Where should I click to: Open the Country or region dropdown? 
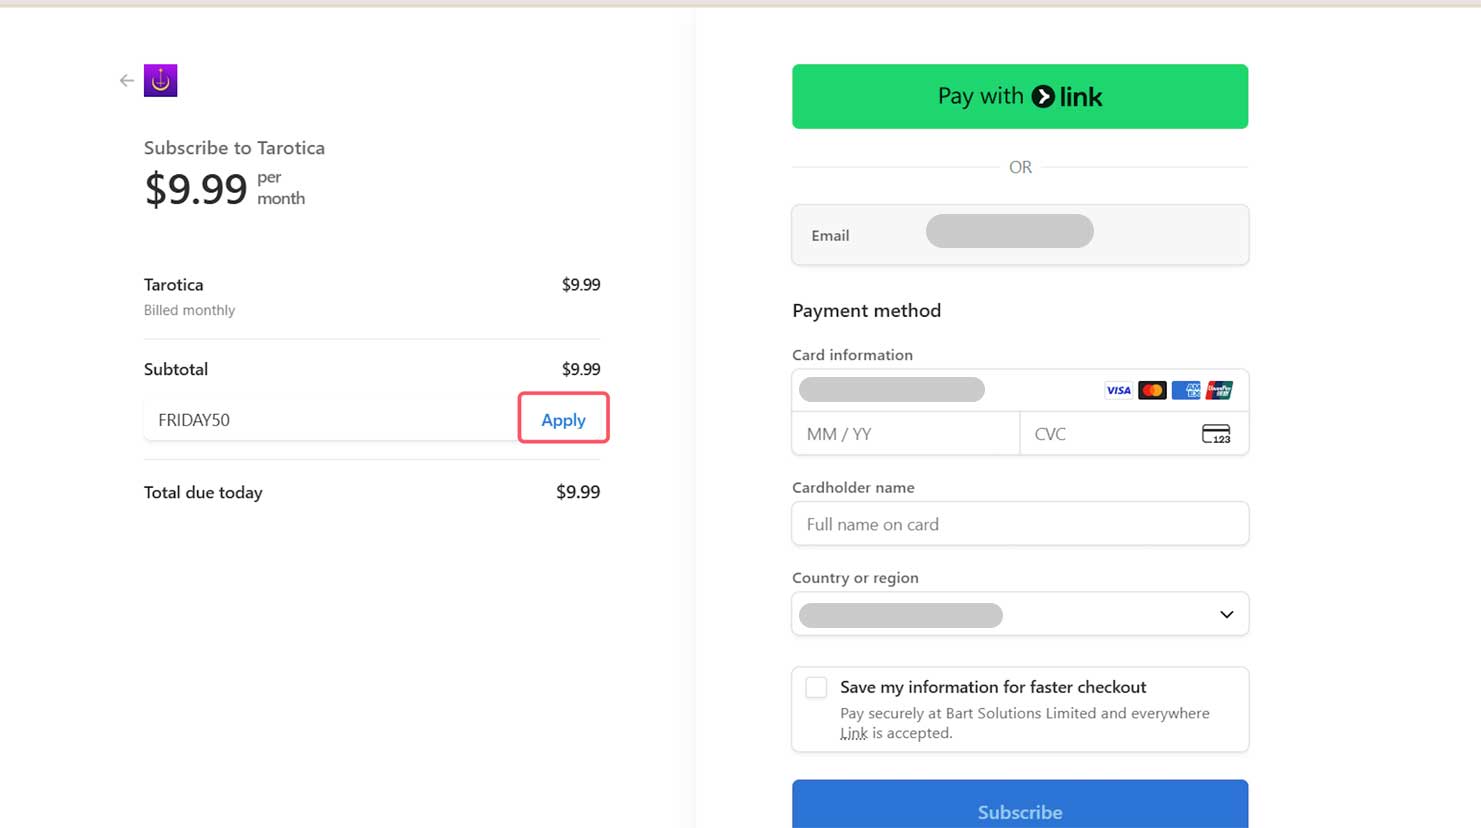coord(1019,615)
